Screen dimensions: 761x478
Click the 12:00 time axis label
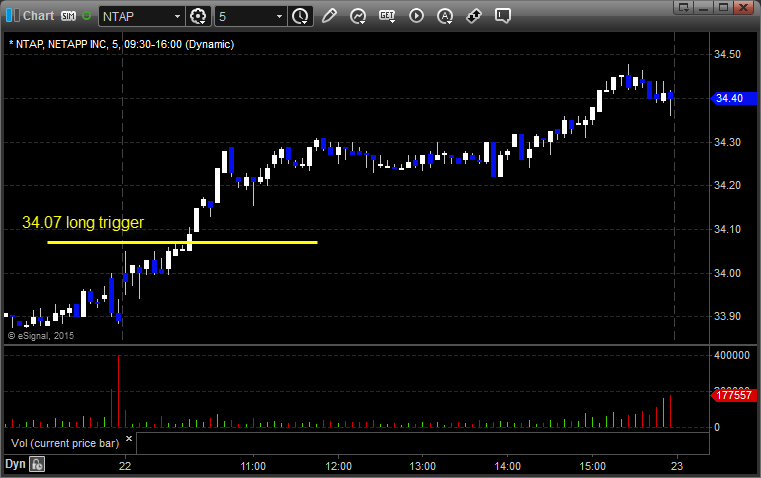click(338, 466)
